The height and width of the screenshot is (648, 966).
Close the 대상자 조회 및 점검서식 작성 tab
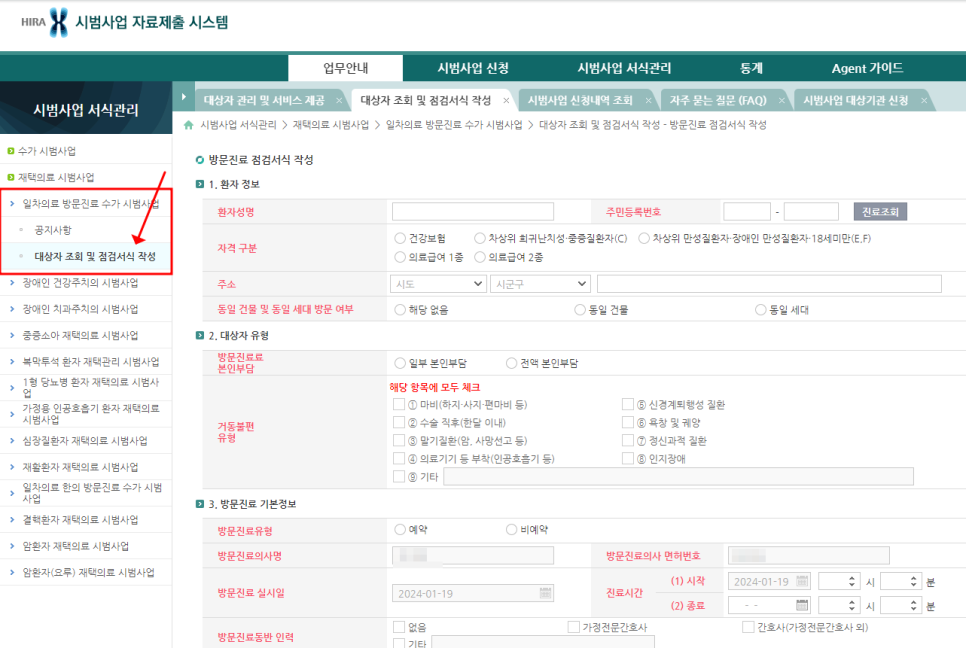(x=506, y=100)
